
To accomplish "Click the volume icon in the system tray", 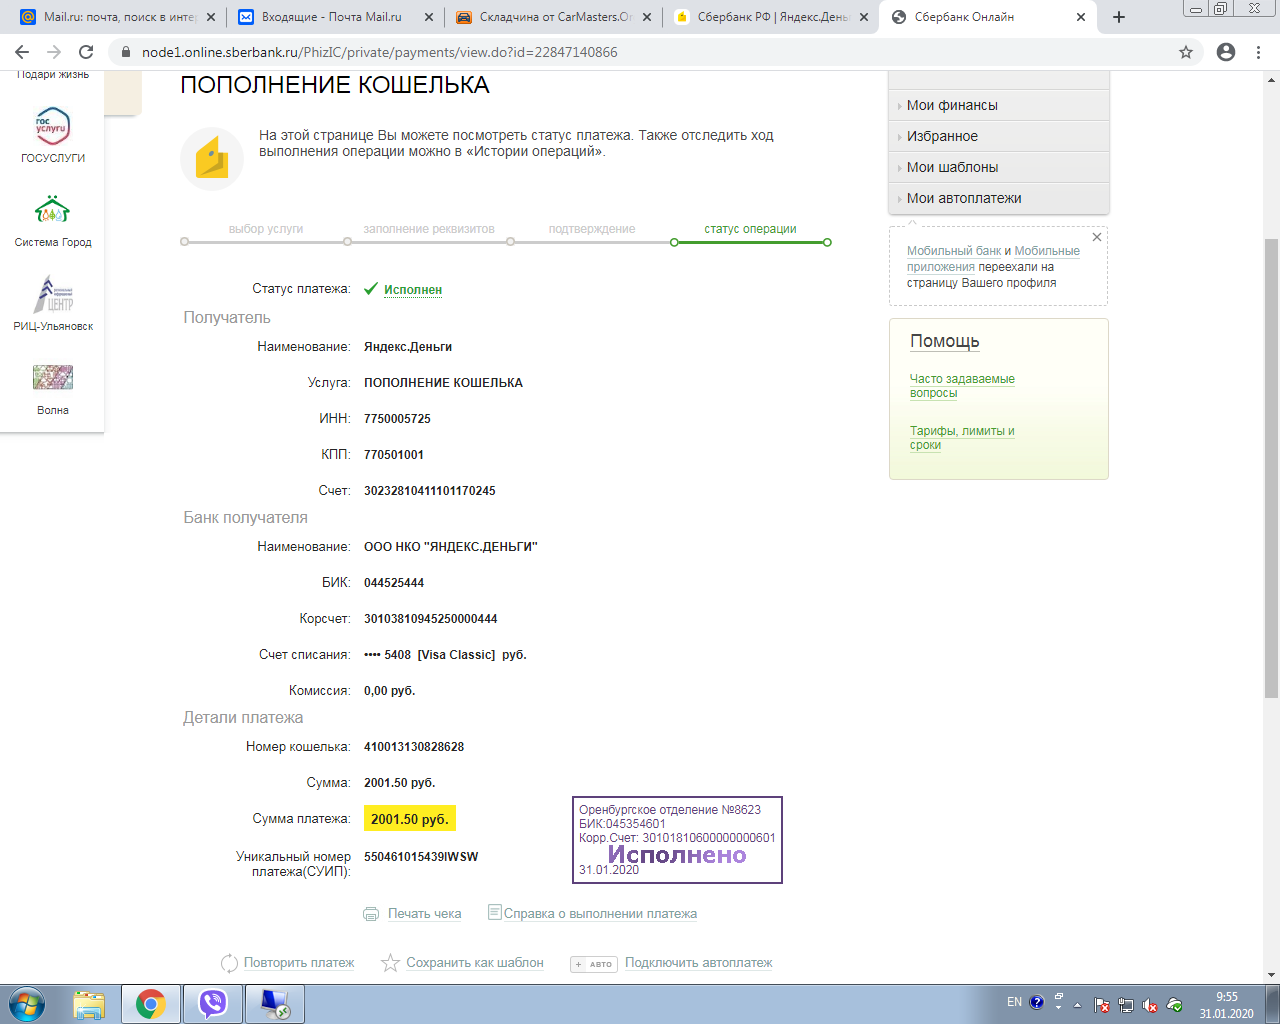I will (x=1150, y=1005).
